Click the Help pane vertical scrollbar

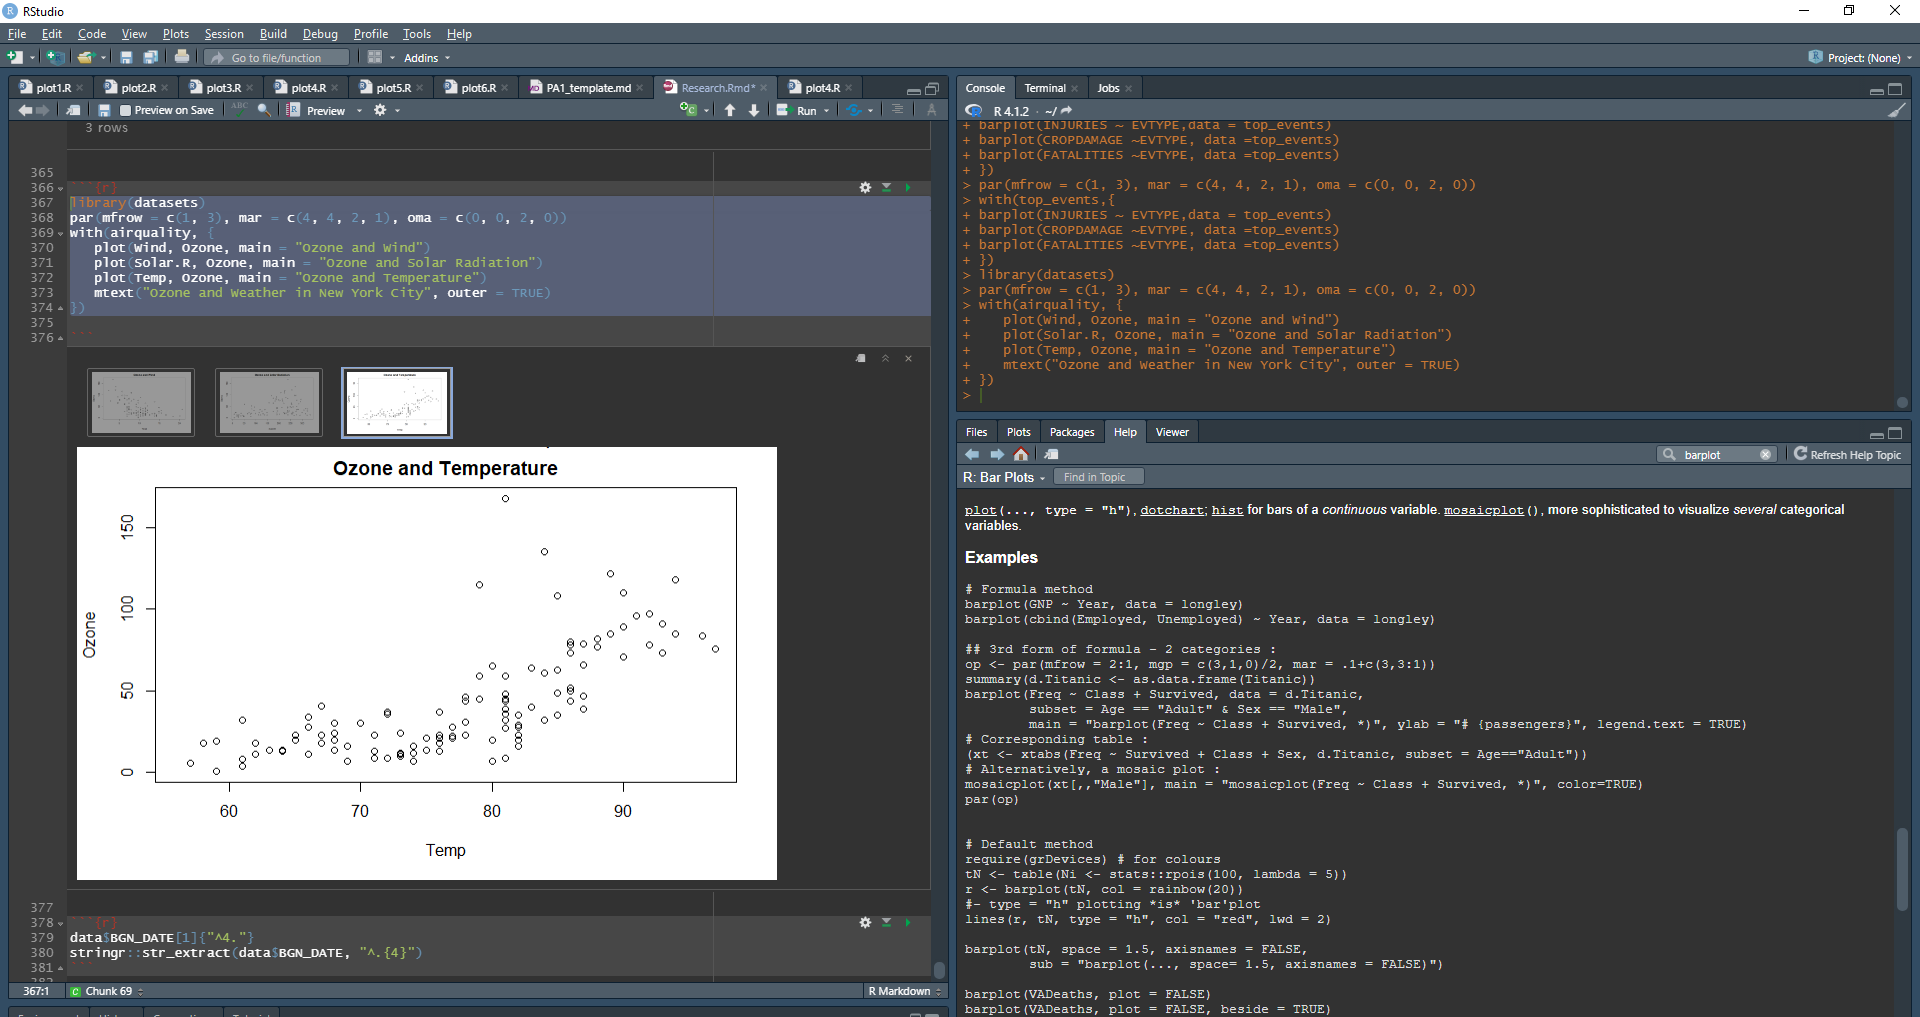click(x=1902, y=869)
